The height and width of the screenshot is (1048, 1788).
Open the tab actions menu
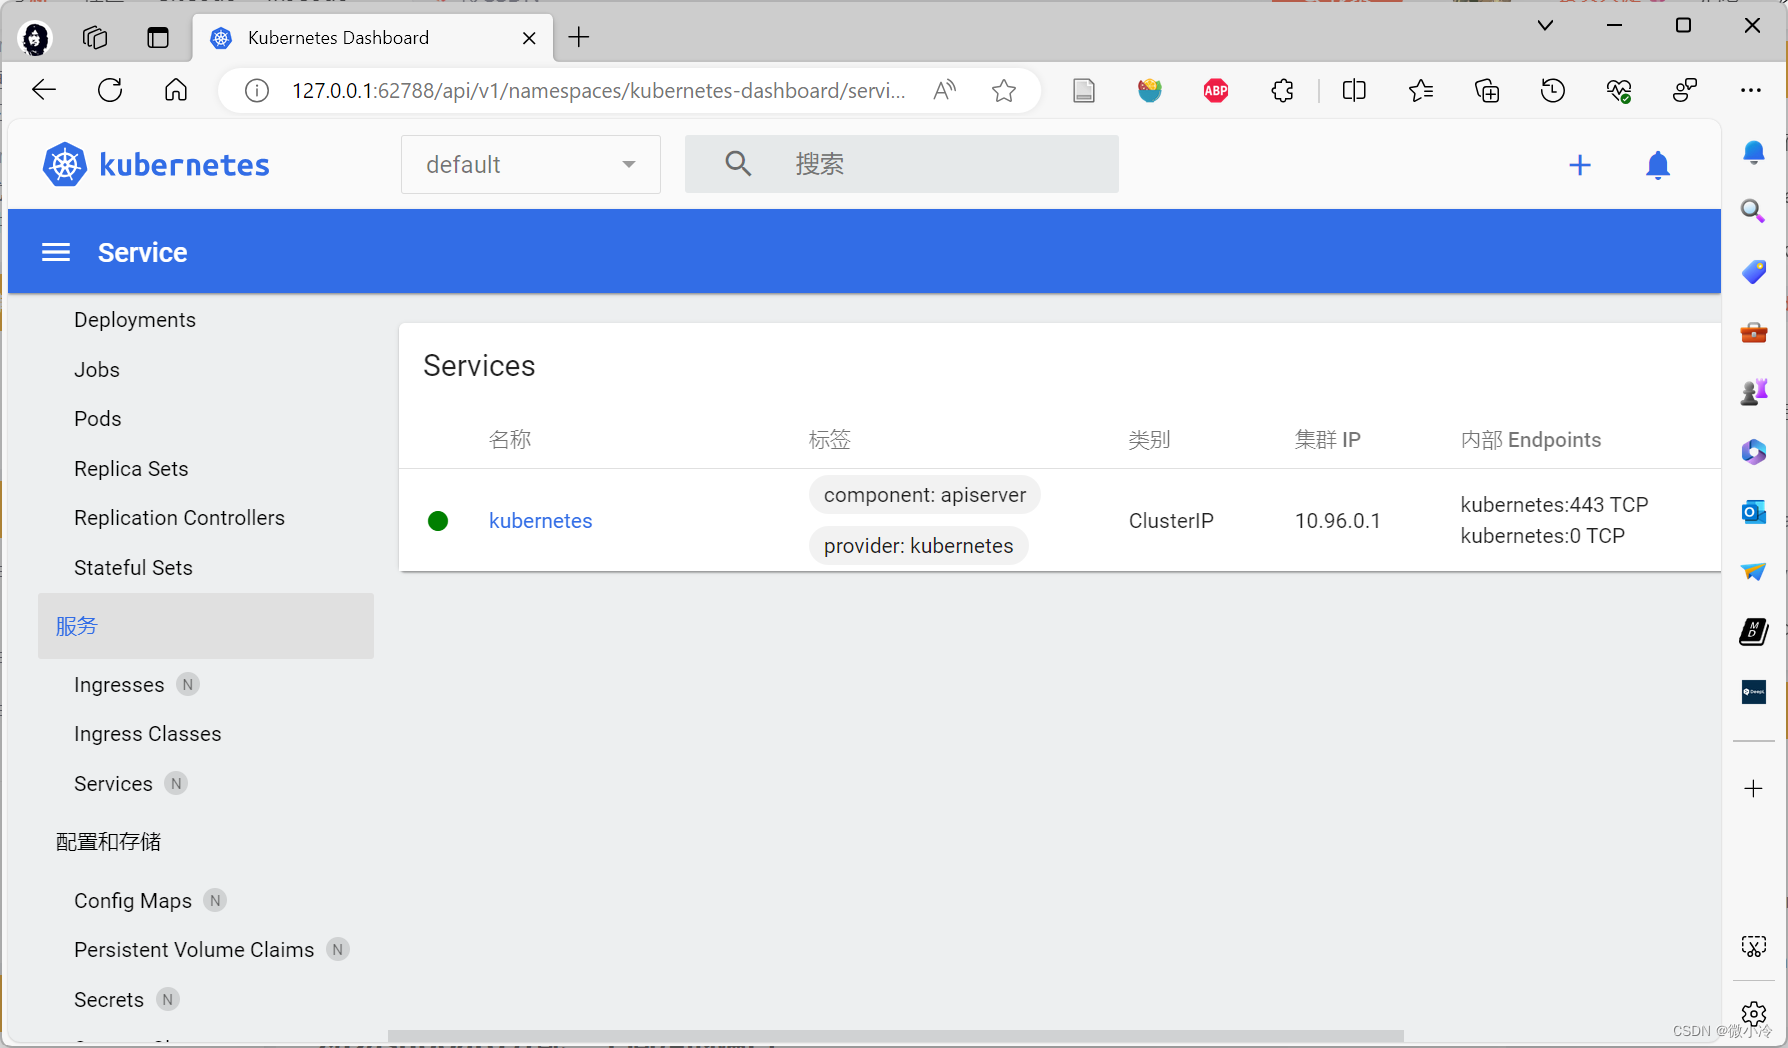[158, 38]
